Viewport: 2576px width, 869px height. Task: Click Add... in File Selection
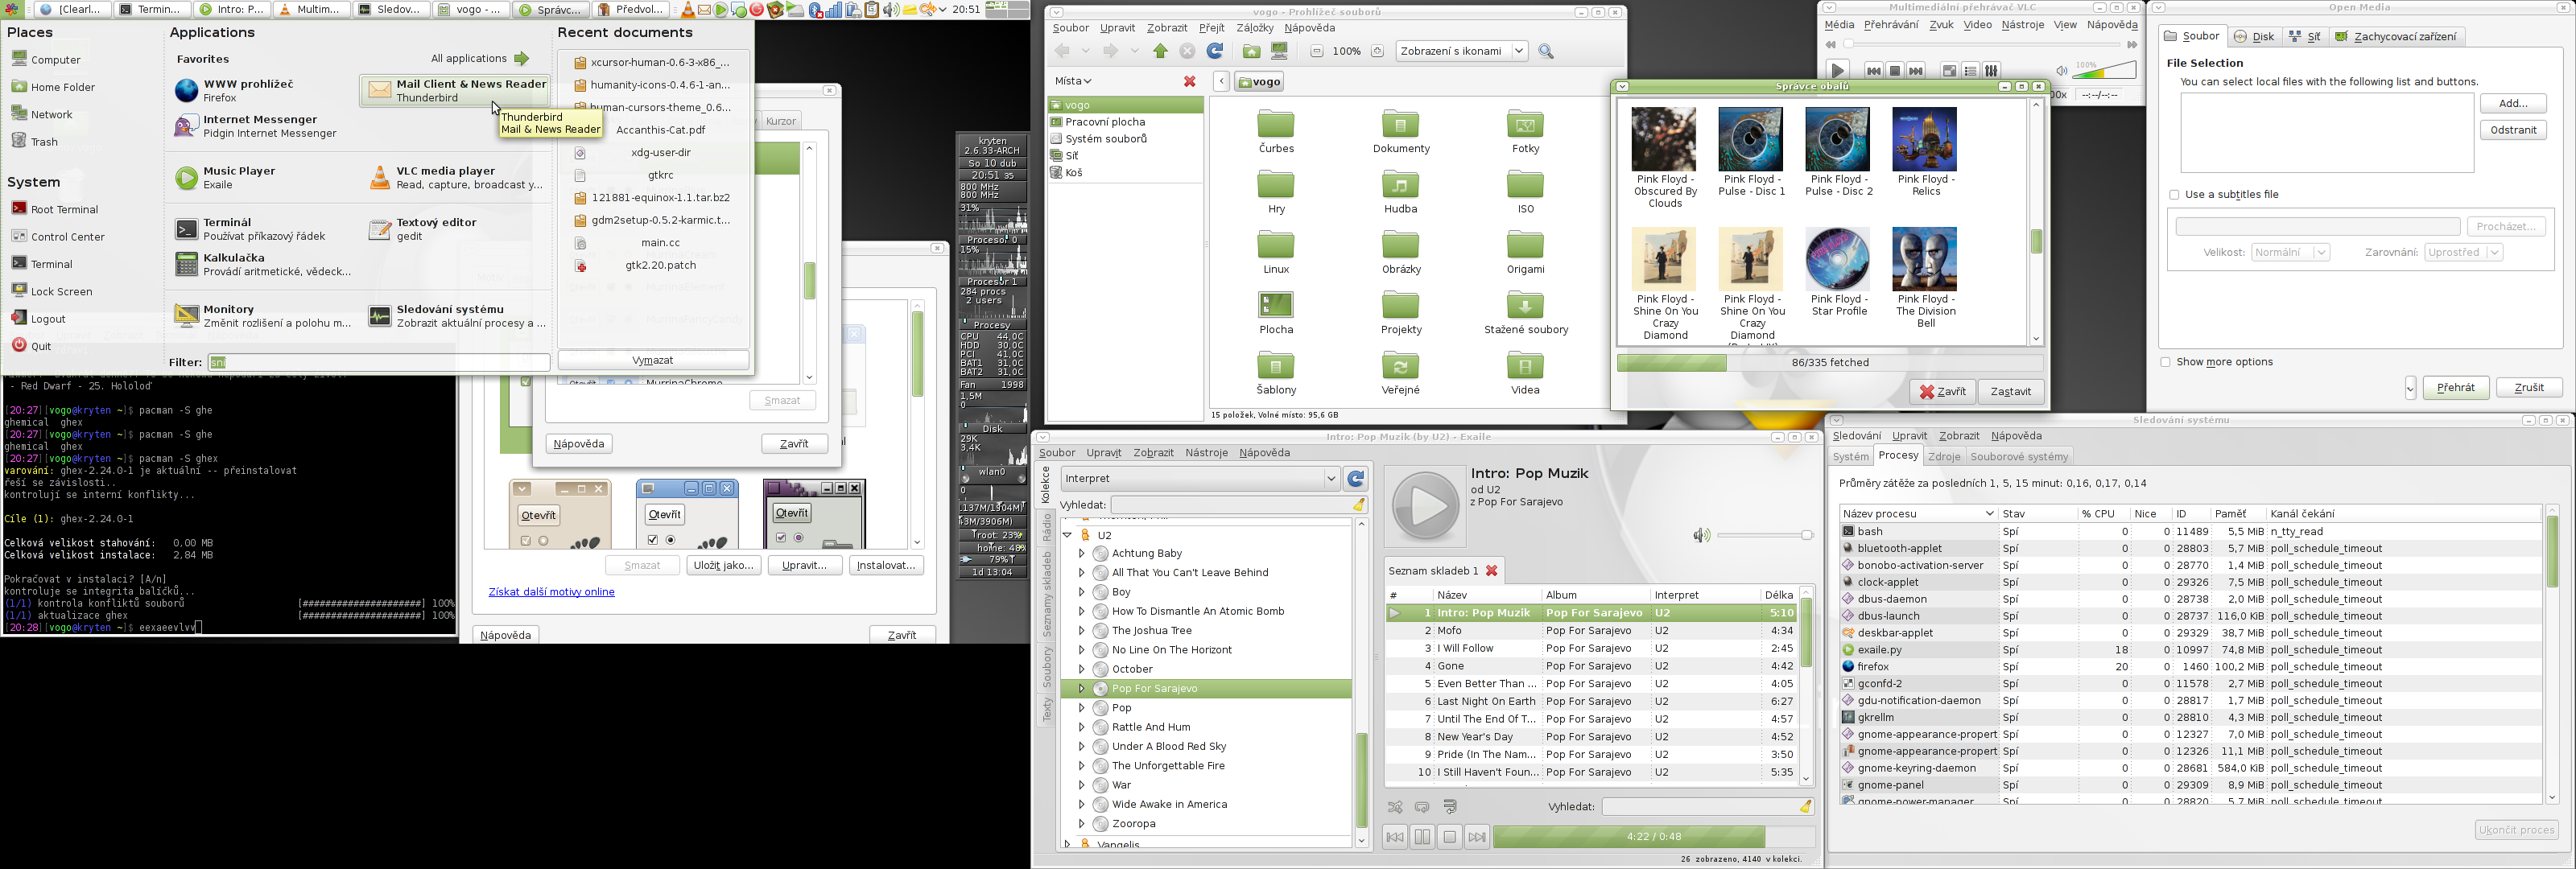click(x=2513, y=103)
